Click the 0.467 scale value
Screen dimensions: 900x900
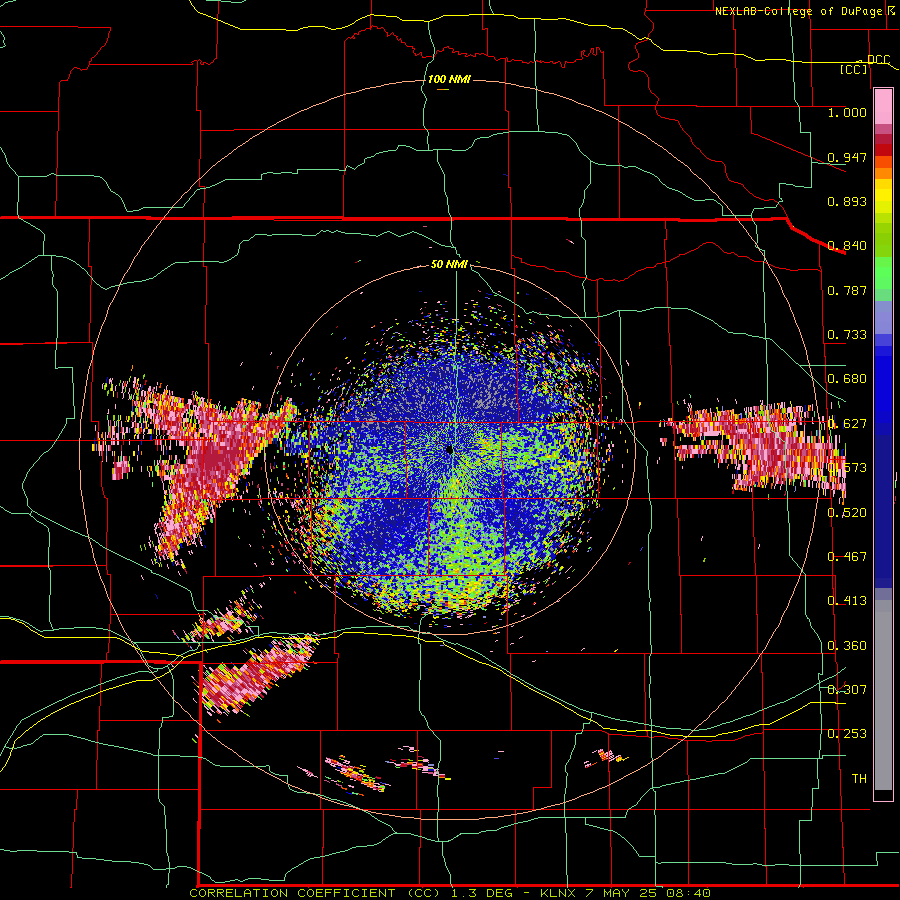[847, 557]
